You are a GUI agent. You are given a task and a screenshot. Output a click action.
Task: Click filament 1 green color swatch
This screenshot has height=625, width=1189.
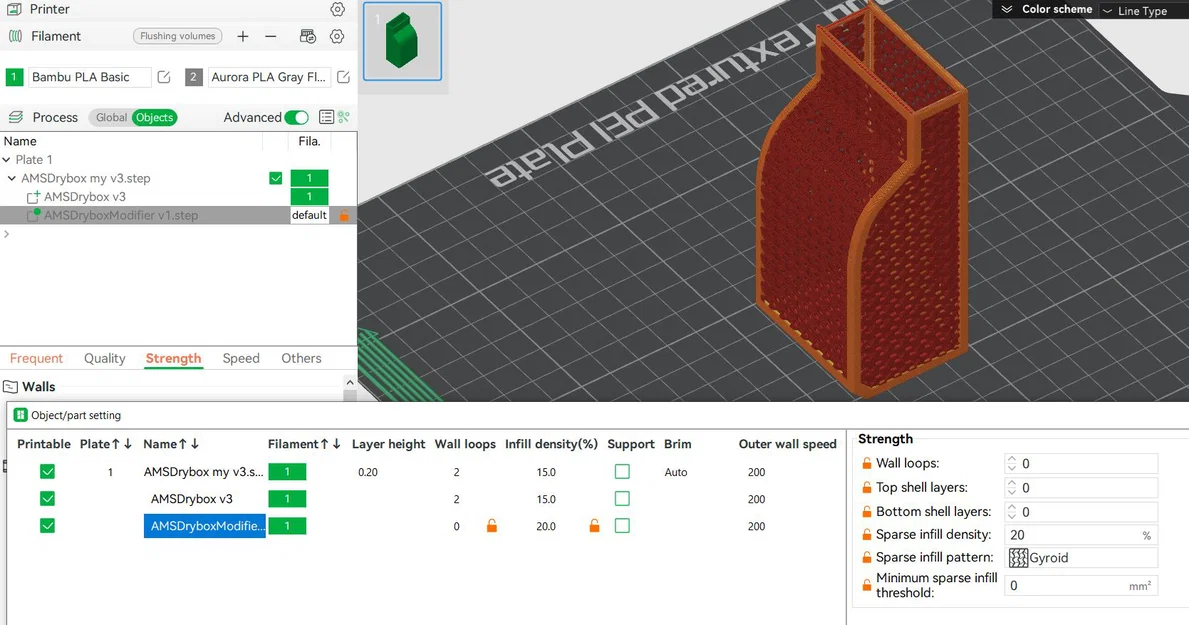[x=14, y=77]
